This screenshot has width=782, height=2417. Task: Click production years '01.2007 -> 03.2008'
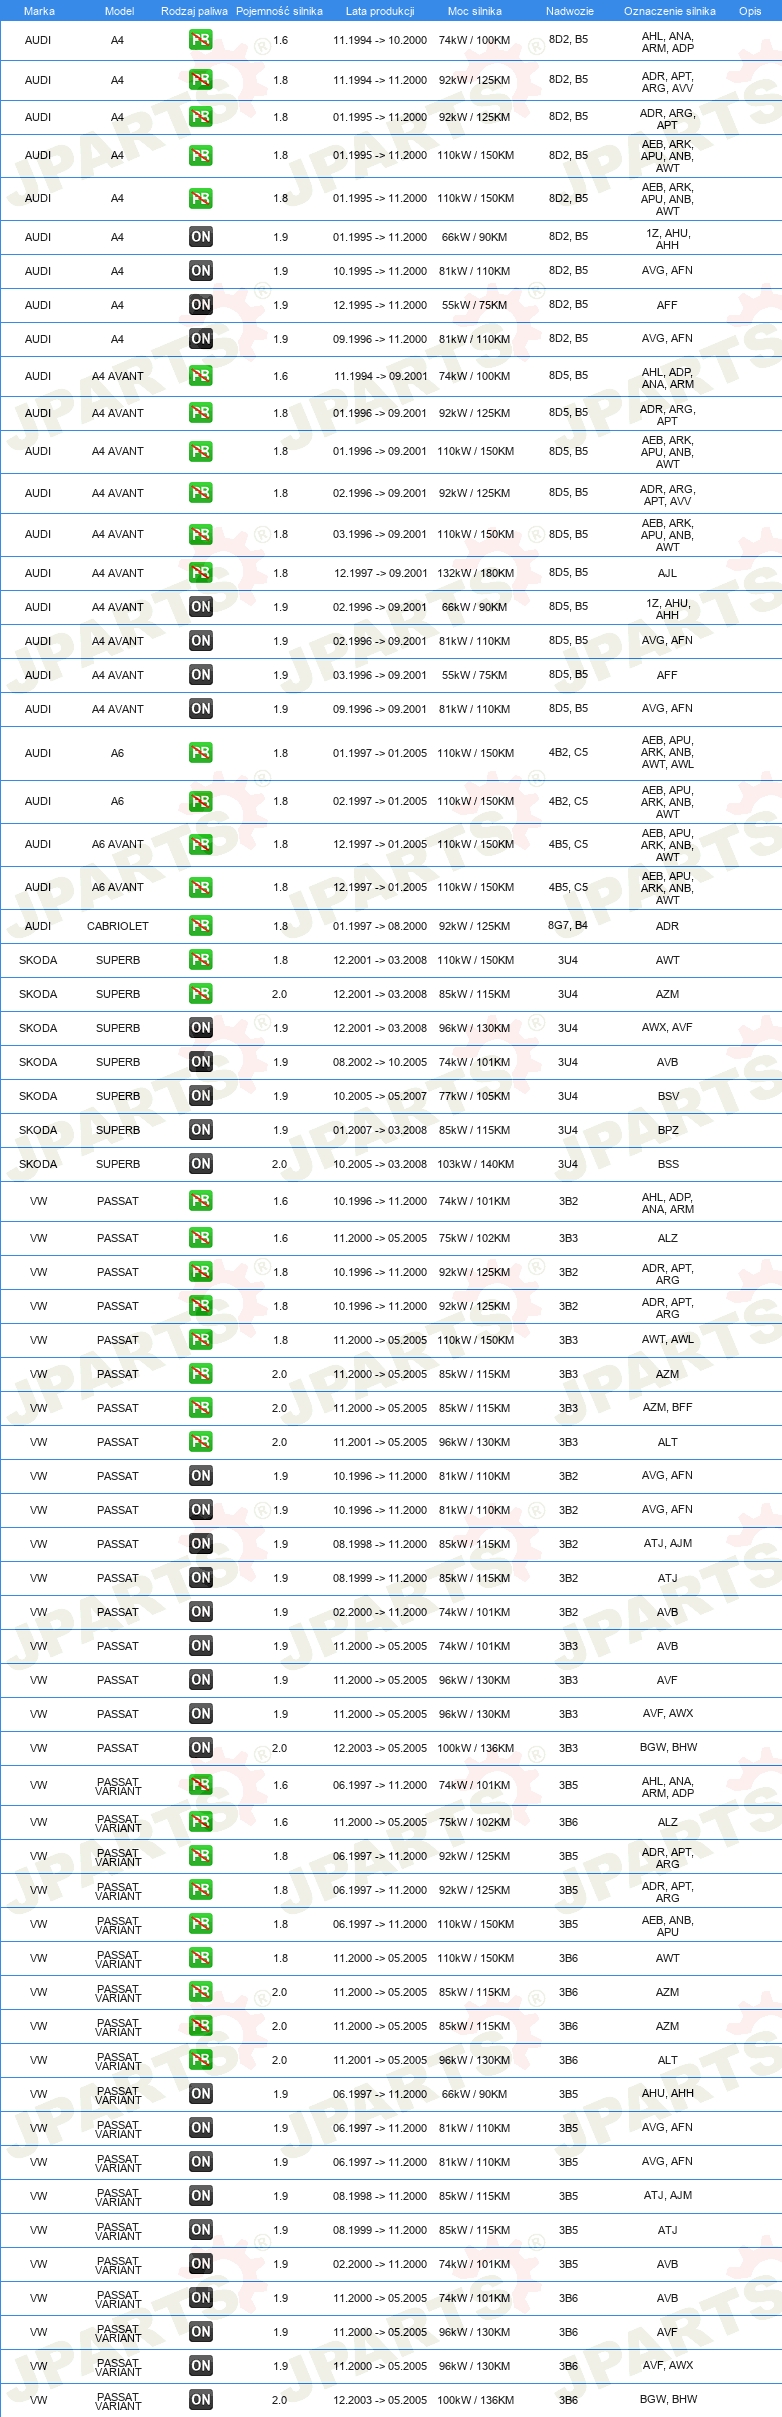[x=380, y=1130]
